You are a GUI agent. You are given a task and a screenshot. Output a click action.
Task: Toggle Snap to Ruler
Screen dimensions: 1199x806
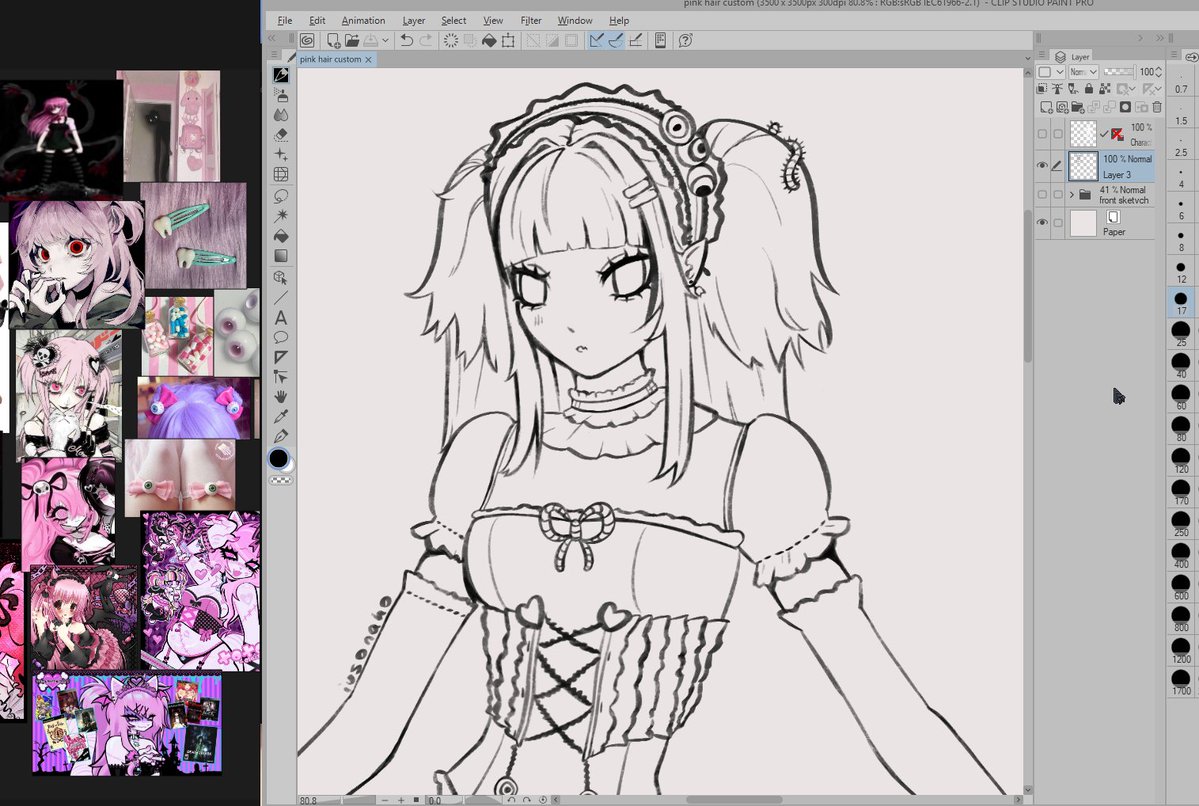click(596, 41)
